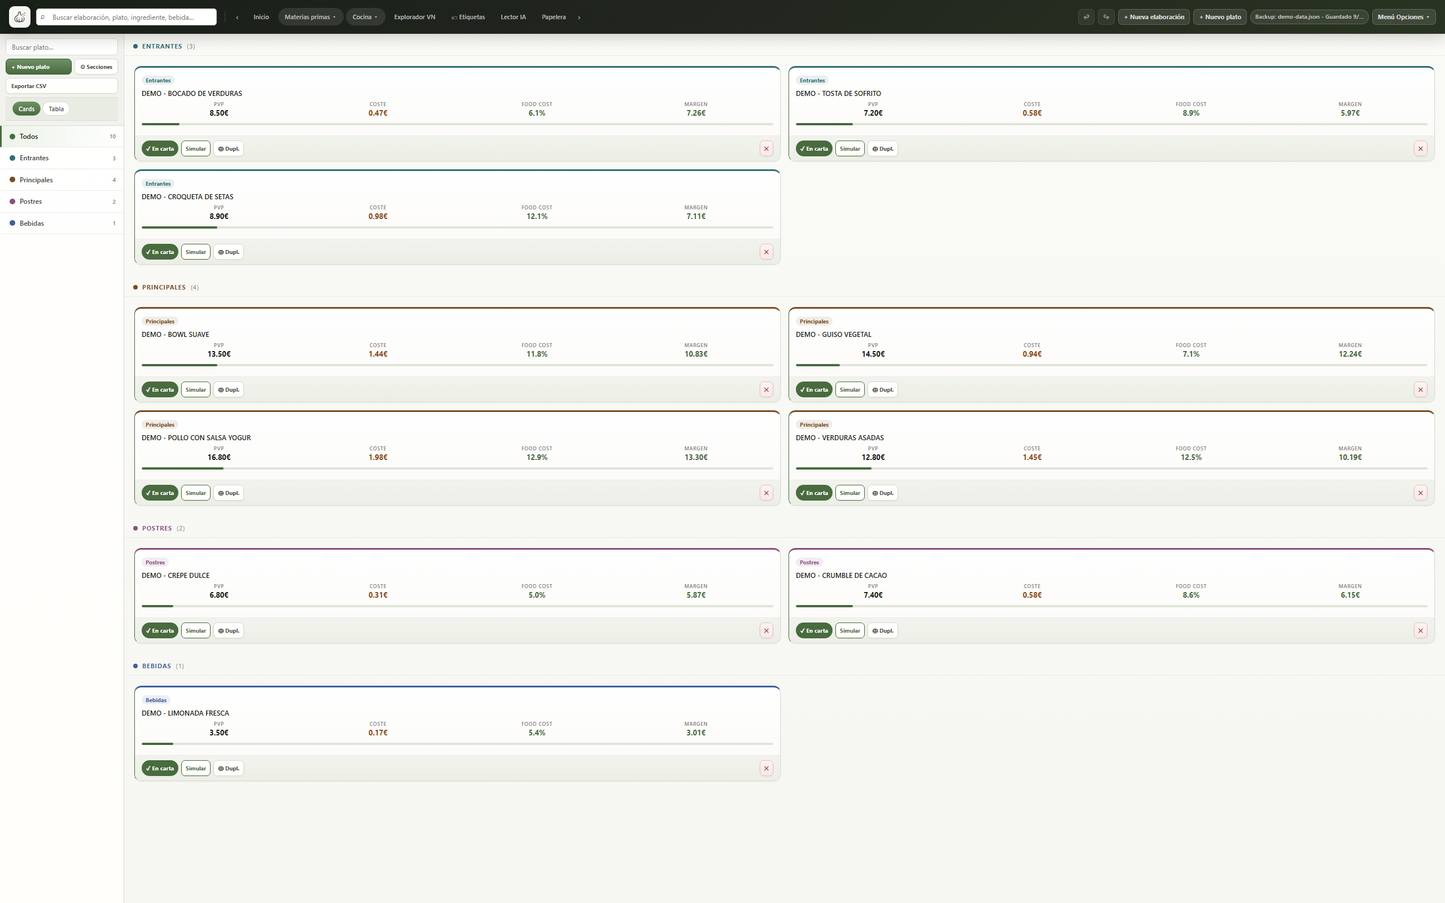Duplicate the Bowl Suave dish

[x=229, y=390]
